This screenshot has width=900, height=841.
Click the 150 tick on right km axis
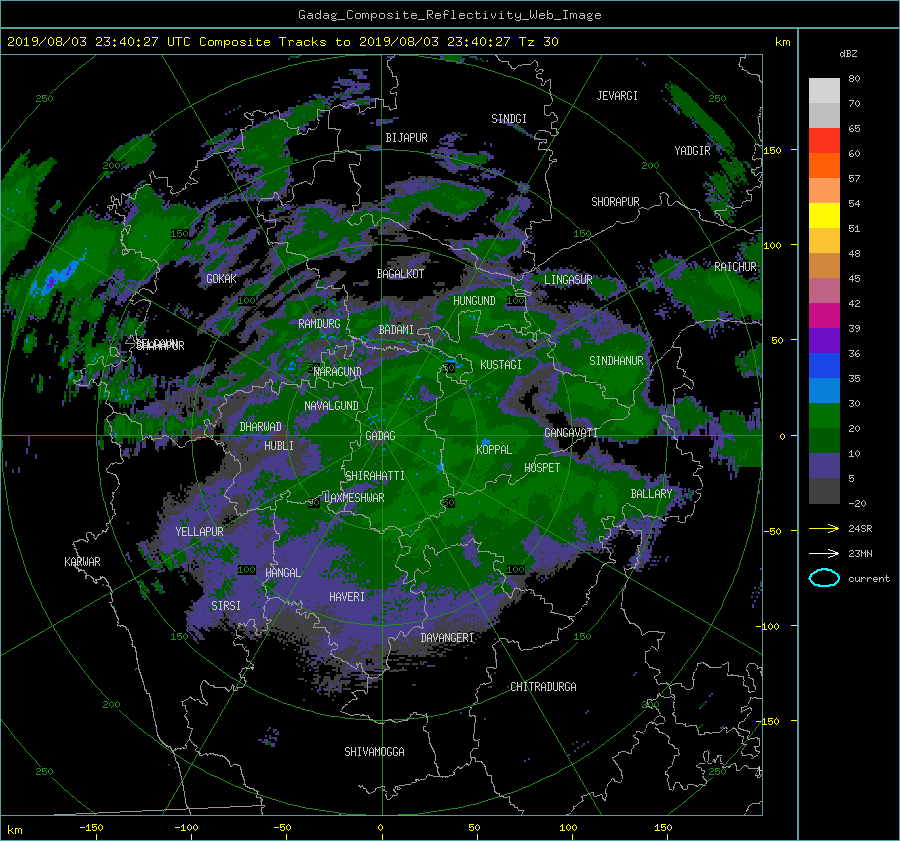(x=772, y=150)
